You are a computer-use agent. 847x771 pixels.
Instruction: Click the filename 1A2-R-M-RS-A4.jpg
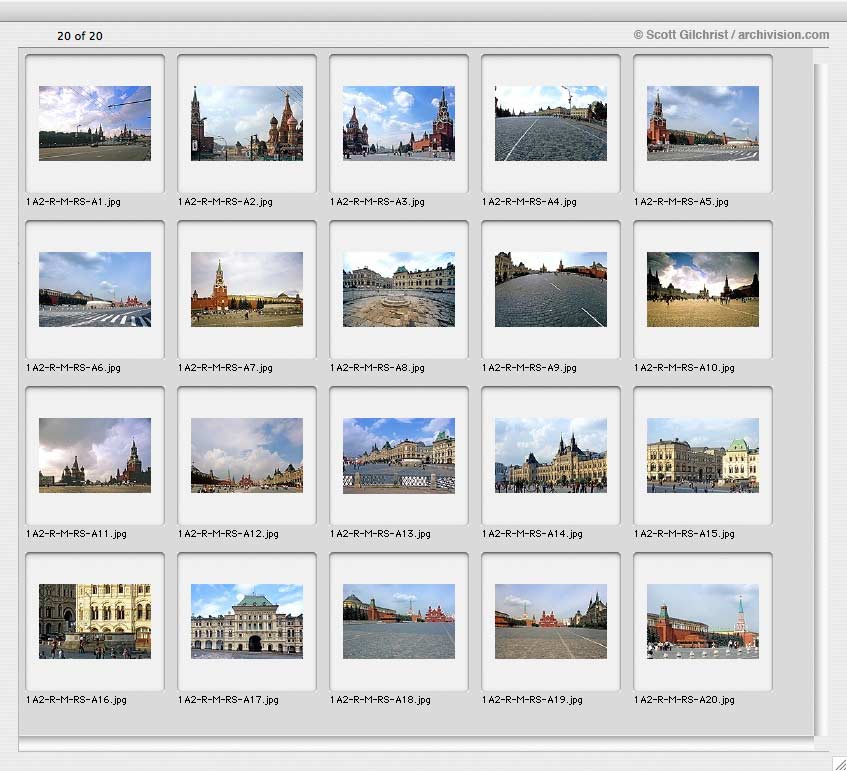point(529,202)
